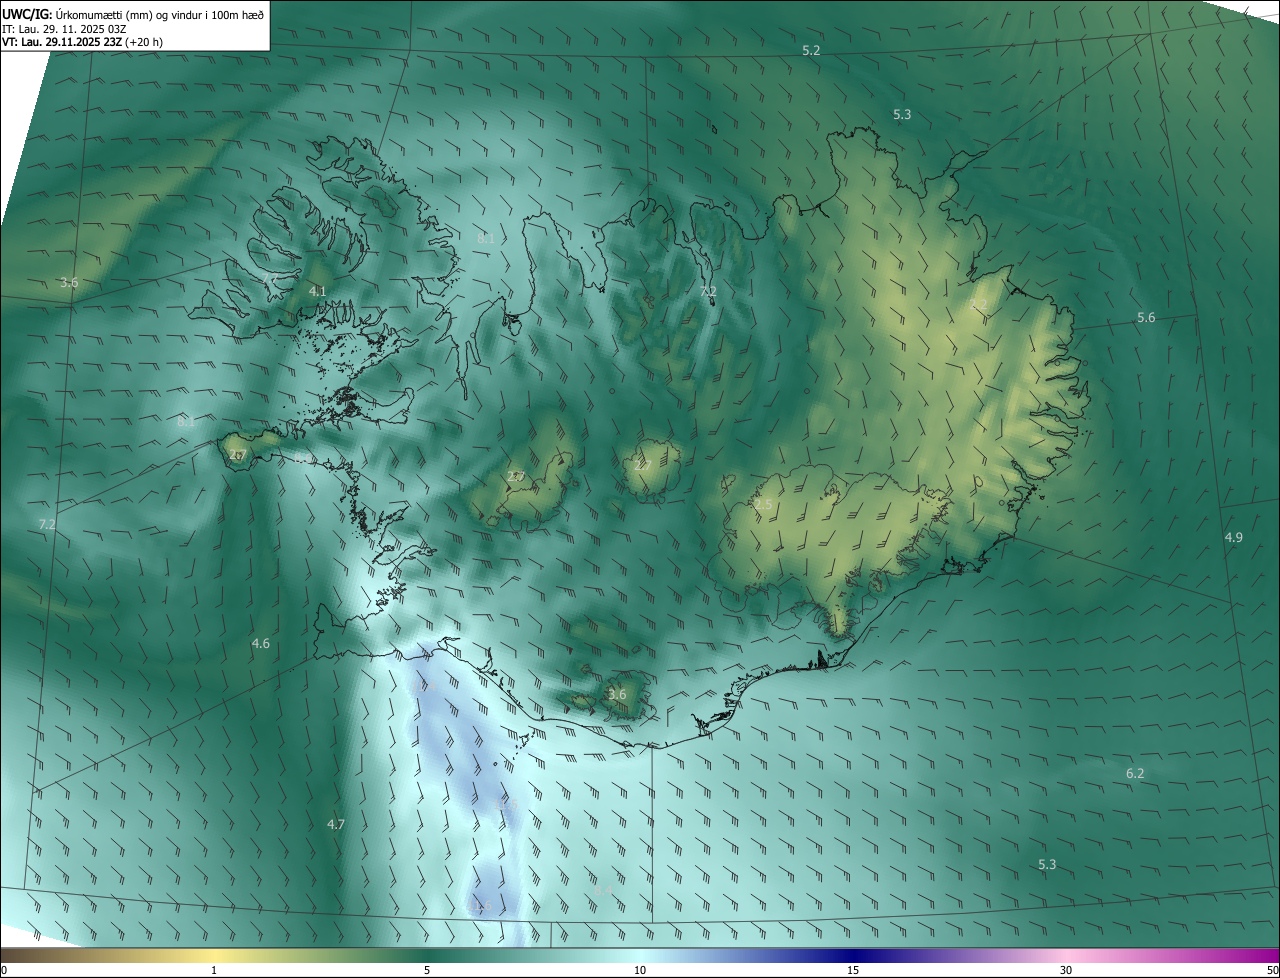
Task: Click the 30 tick on color scale
Action: click(1066, 970)
